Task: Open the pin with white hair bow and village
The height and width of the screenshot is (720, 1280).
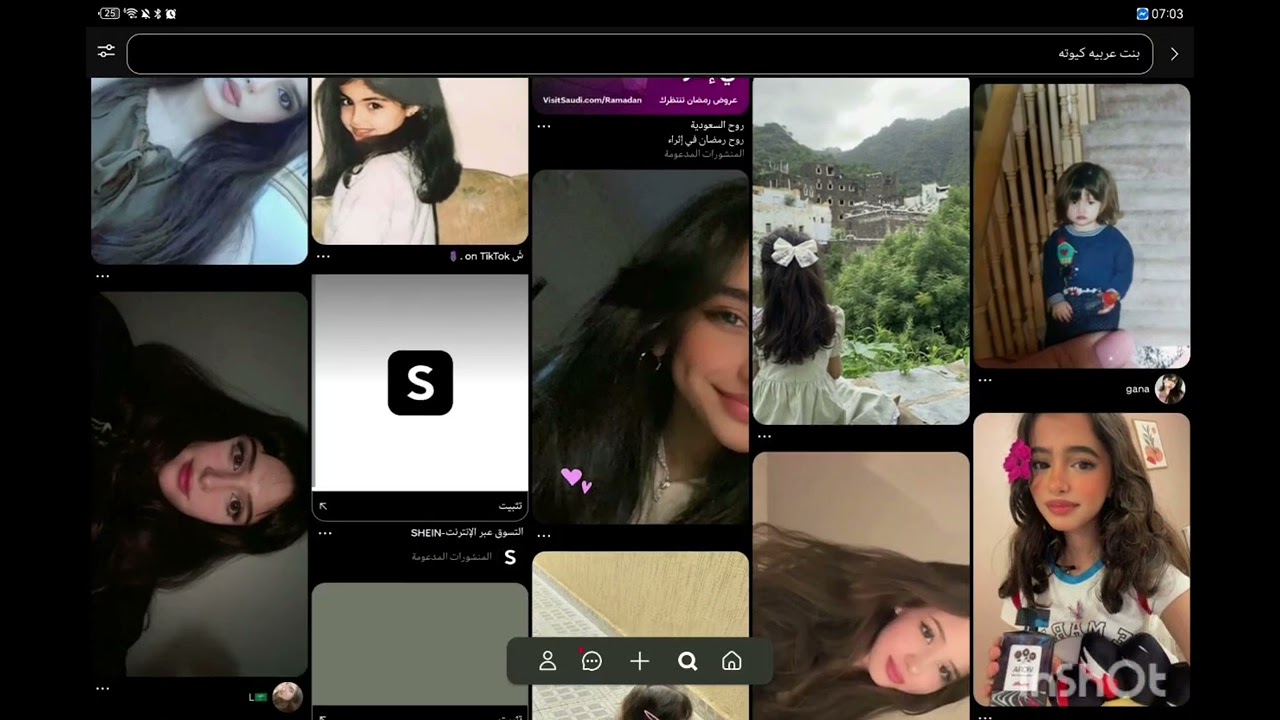Action: 861,251
